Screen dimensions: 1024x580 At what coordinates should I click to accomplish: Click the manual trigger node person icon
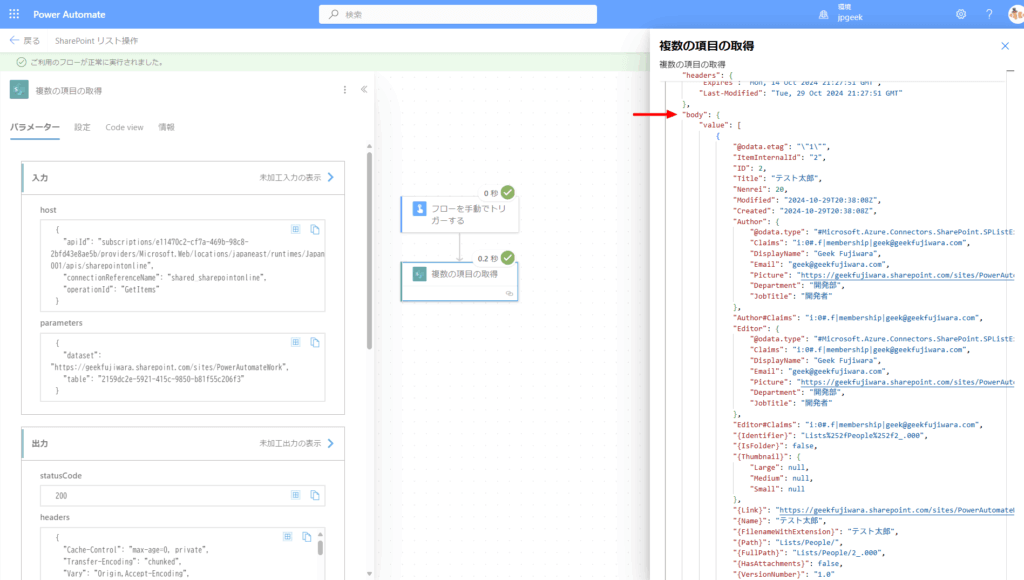click(x=419, y=208)
